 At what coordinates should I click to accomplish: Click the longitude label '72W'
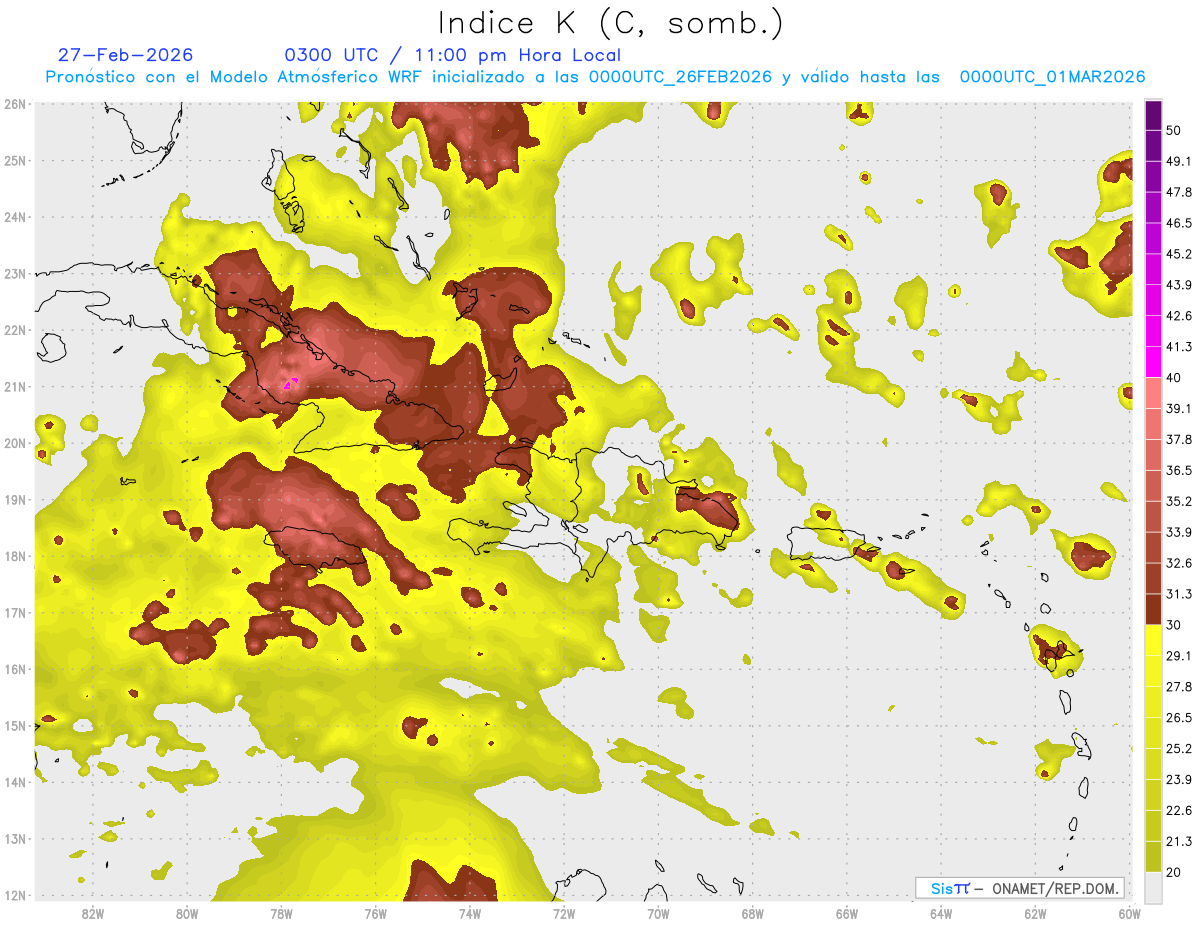coord(563,913)
